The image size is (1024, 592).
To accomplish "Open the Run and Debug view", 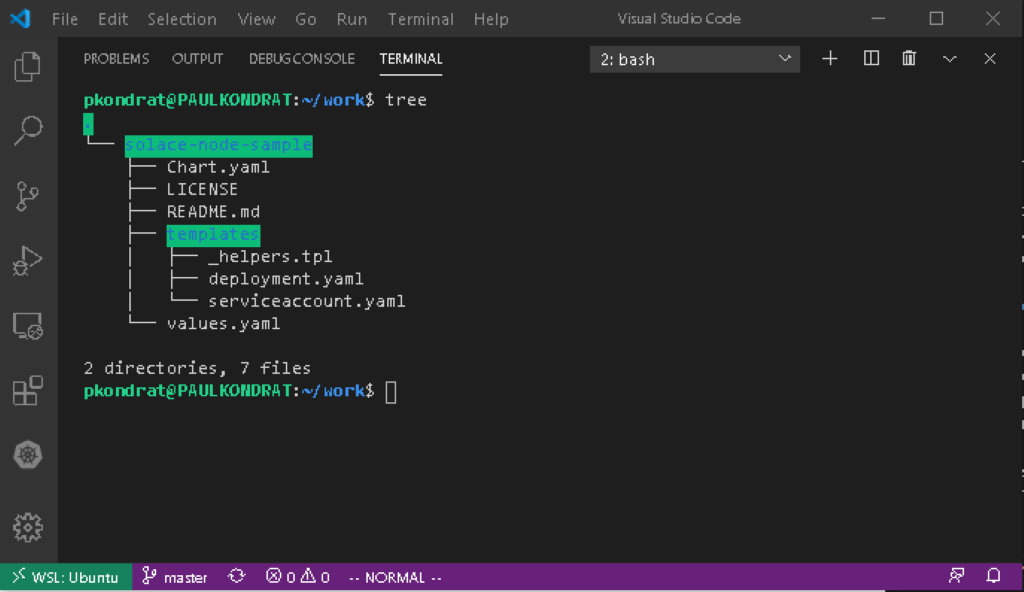I will (28, 262).
